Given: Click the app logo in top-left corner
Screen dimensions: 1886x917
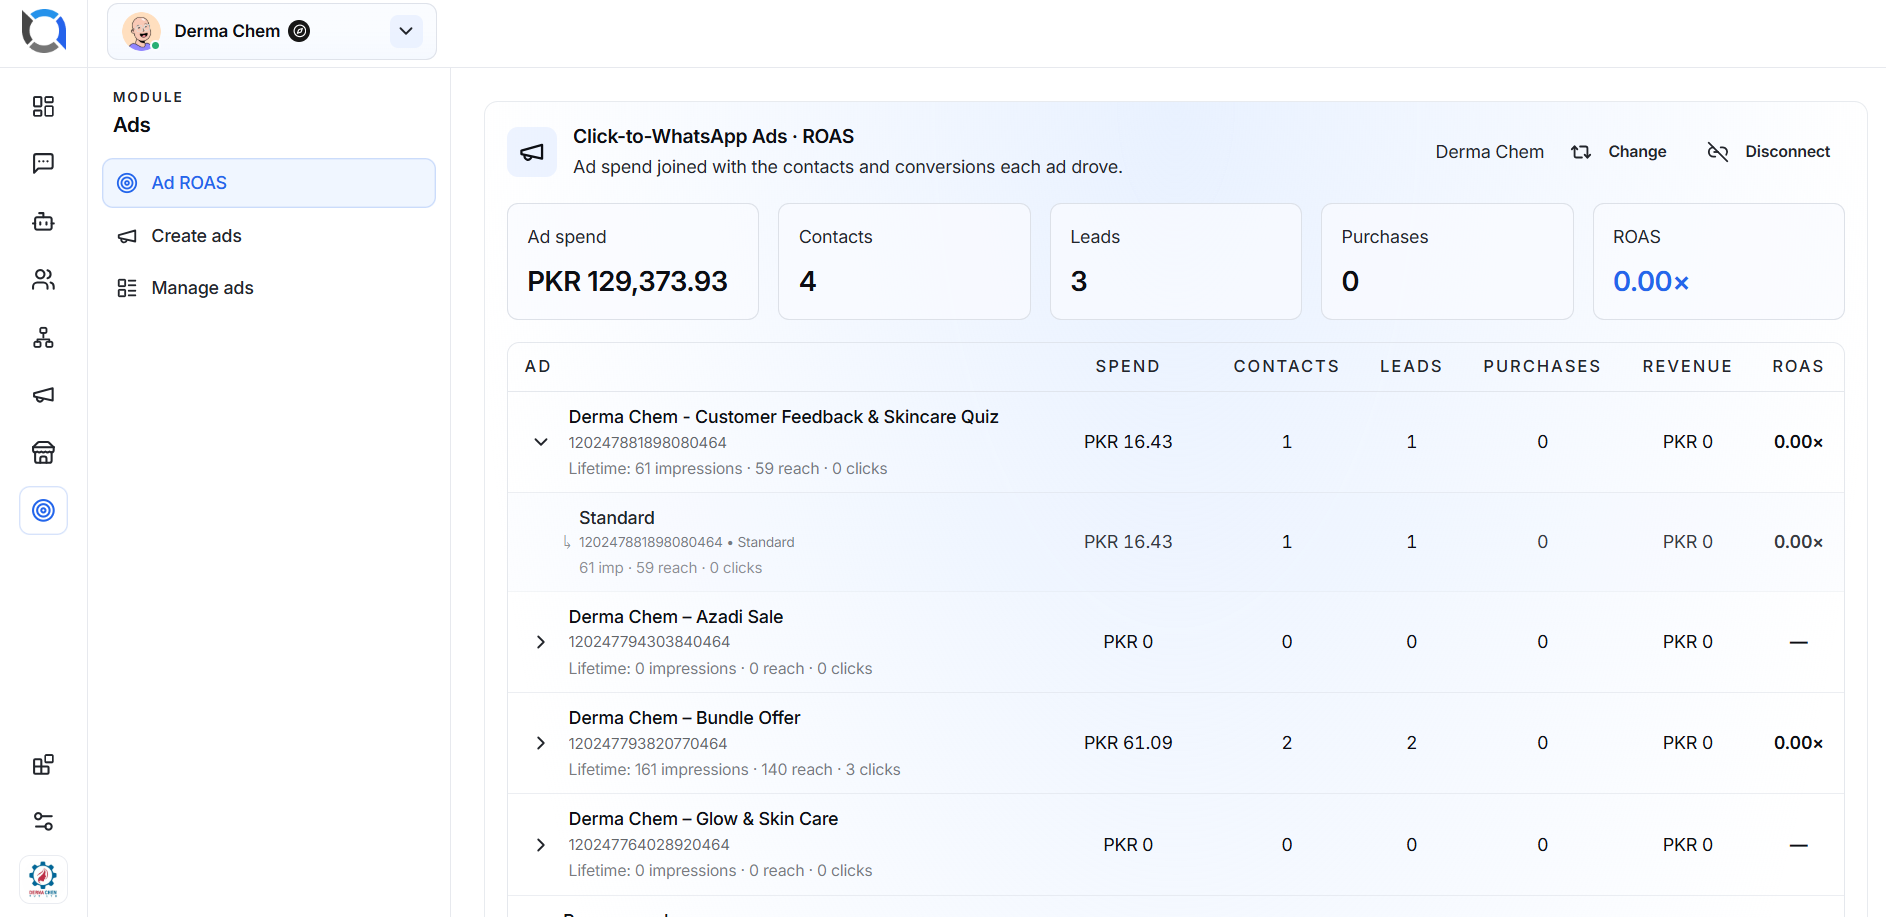Looking at the screenshot, I should click(x=44, y=31).
